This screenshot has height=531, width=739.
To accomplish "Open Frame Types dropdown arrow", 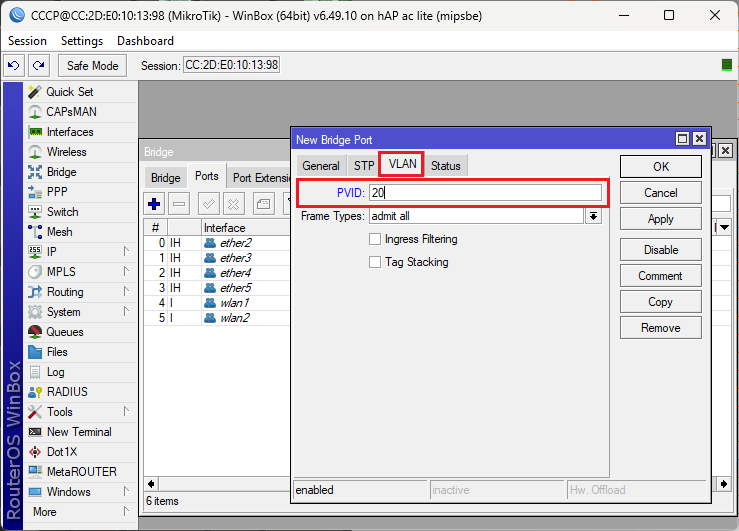I will [593, 216].
